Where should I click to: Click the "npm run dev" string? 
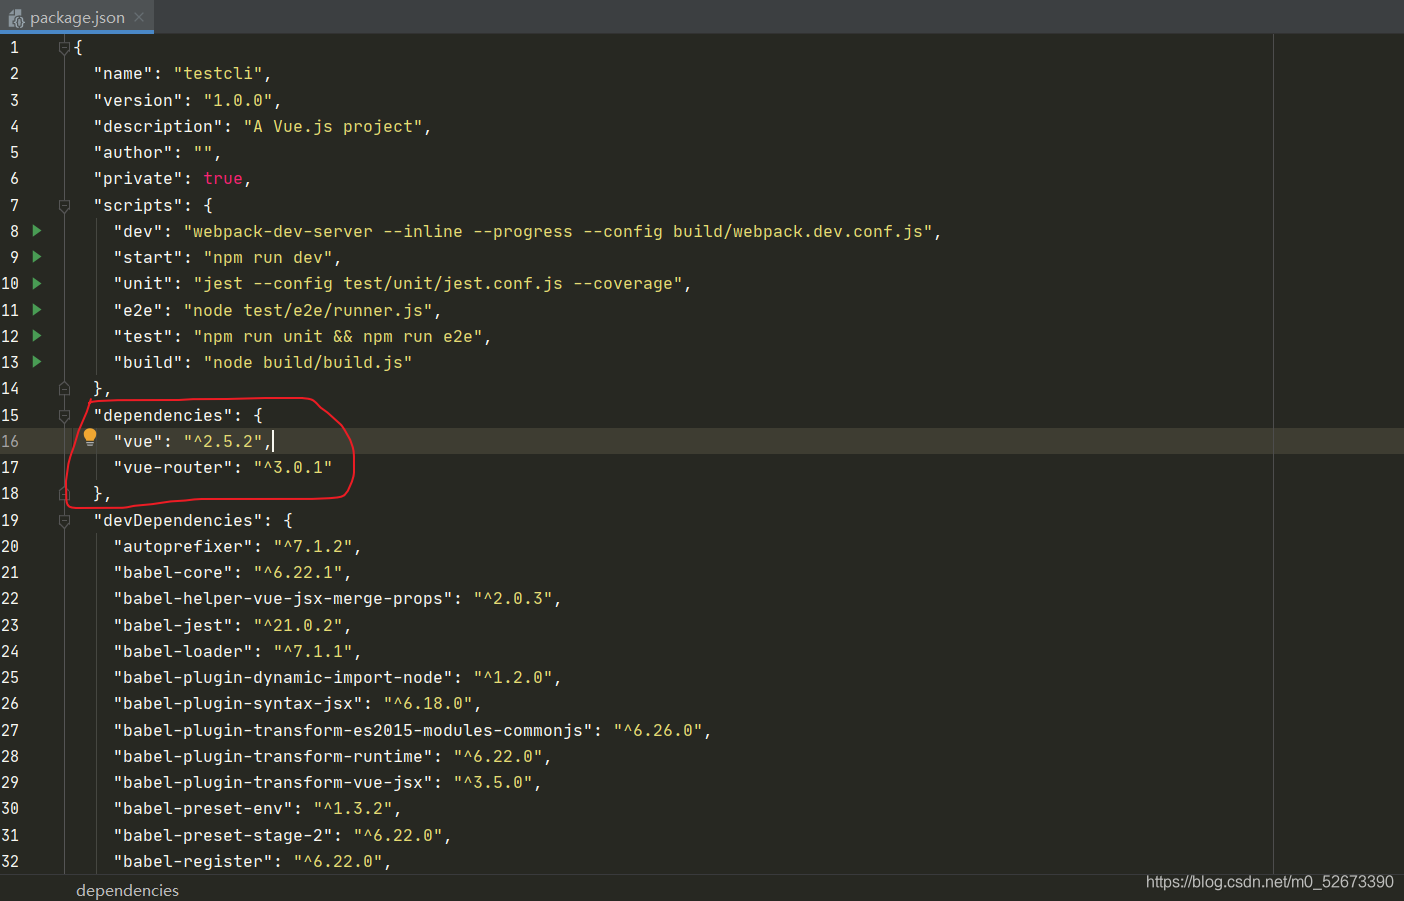(x=268, y=257)
